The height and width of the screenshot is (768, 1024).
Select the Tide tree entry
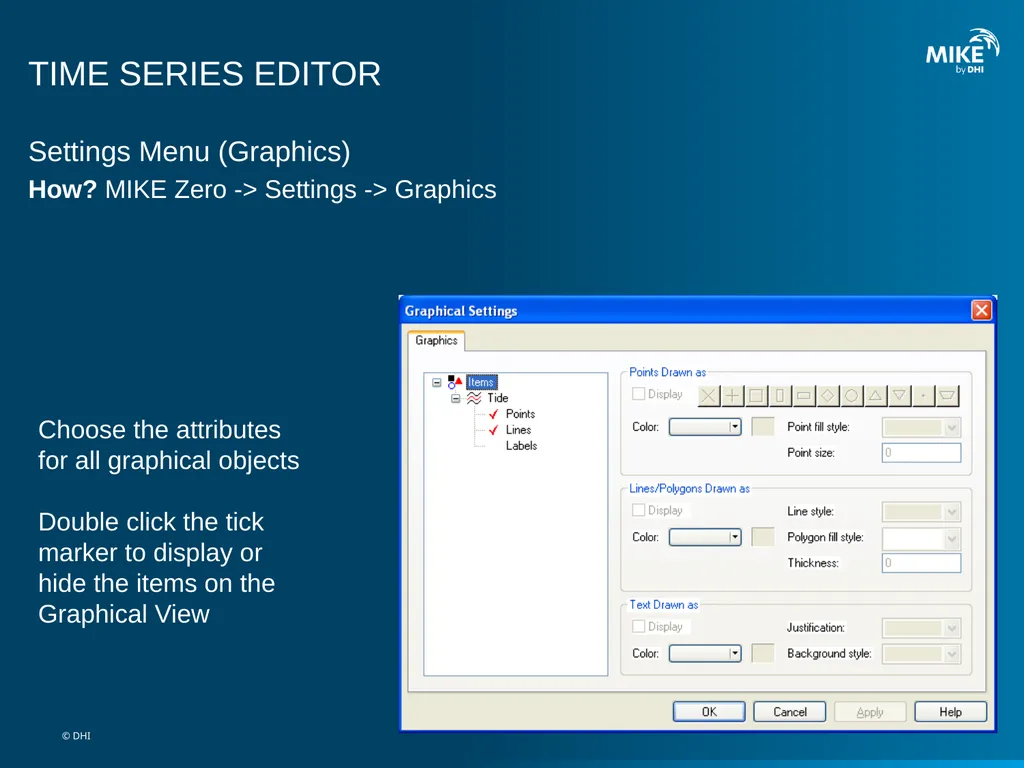[x=498, y=398]
